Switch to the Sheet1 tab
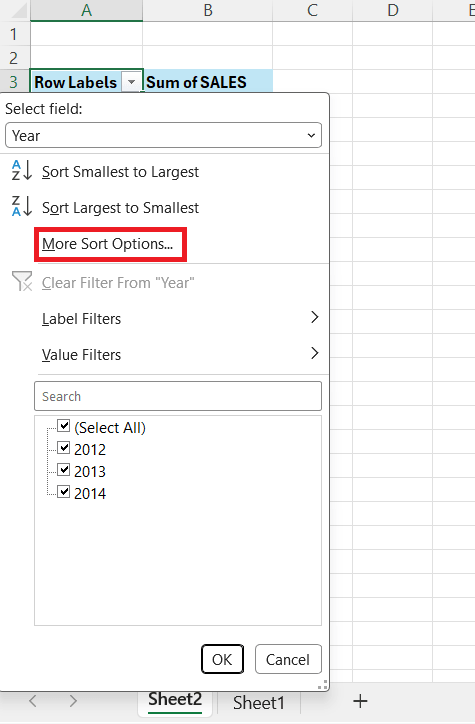 point(259,703)
